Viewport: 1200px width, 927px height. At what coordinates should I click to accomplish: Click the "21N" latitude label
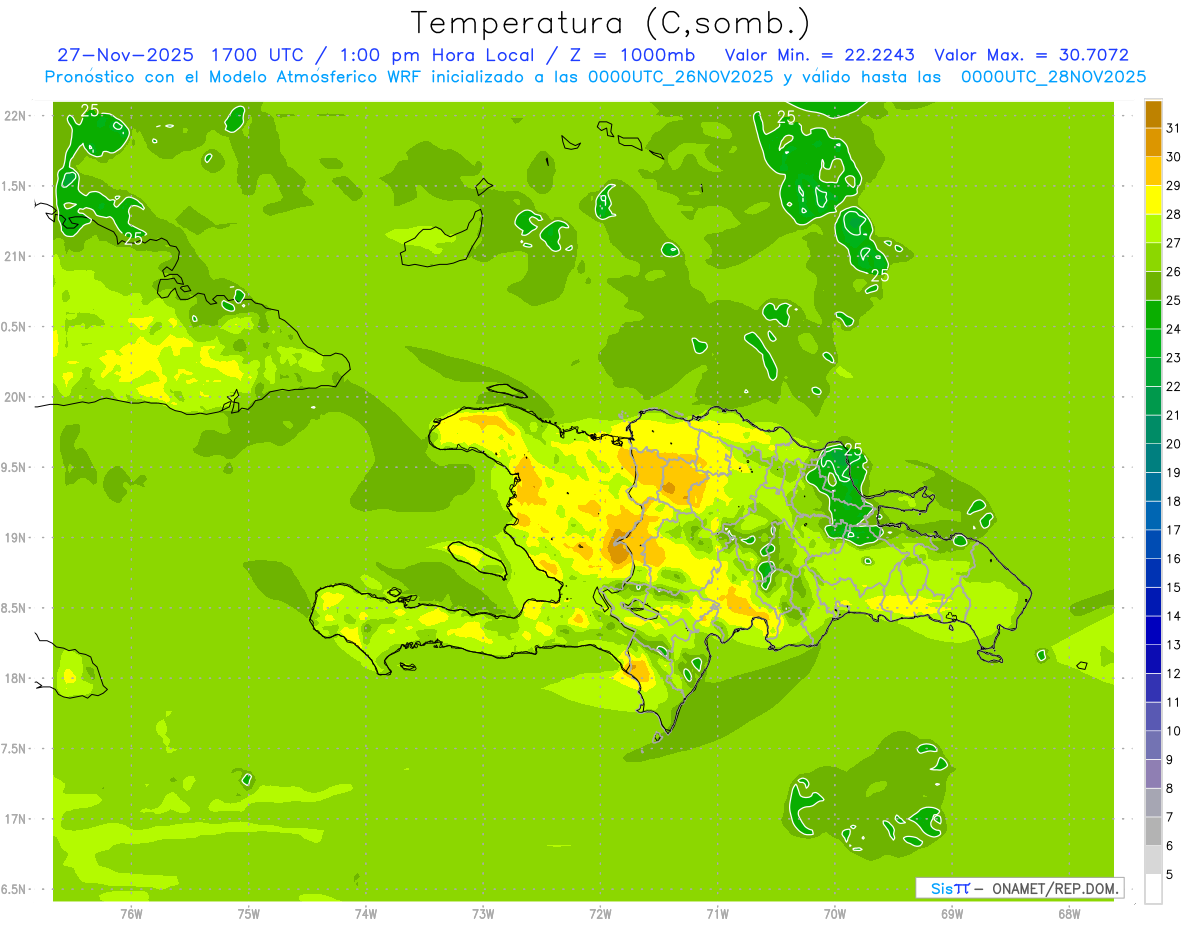(x=14, y=256)
